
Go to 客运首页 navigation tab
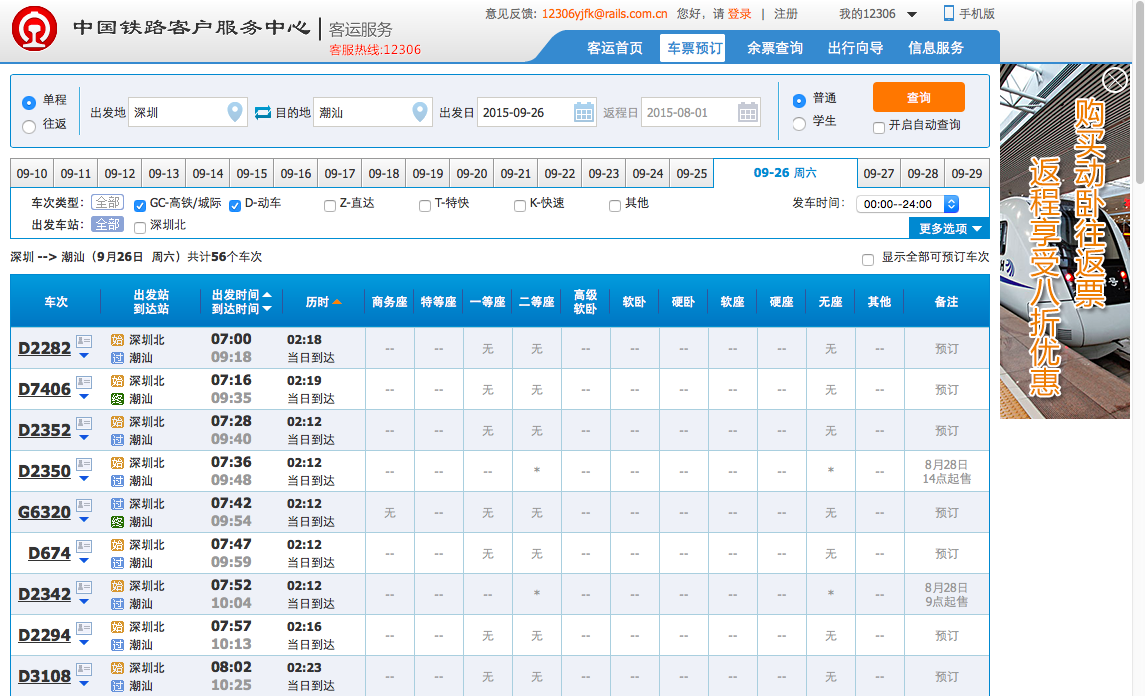[x=615, y=48]
